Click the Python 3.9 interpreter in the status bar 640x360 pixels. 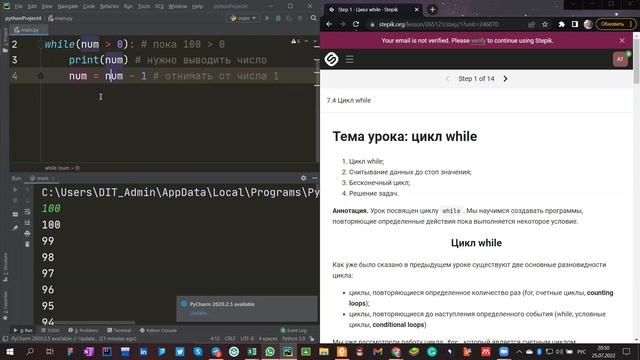tap(293, 338)
